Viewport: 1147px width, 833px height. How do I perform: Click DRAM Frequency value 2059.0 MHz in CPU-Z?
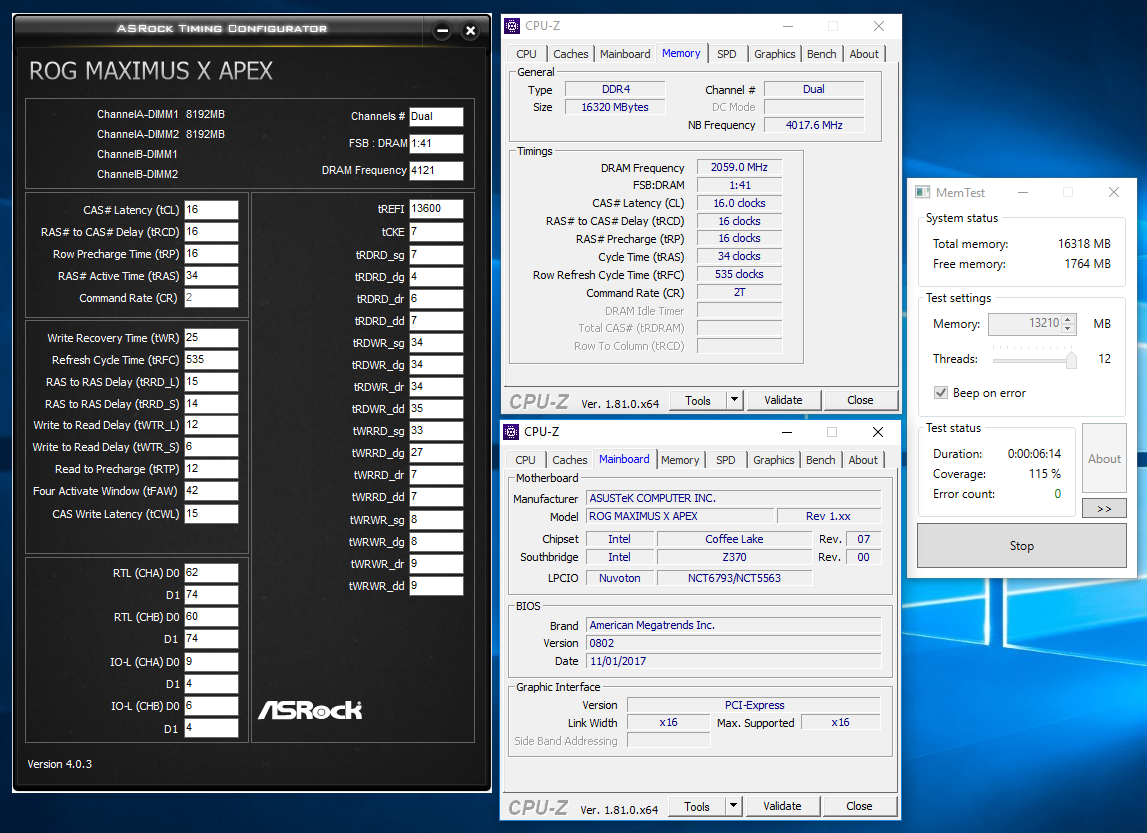[x=740, y=167]
